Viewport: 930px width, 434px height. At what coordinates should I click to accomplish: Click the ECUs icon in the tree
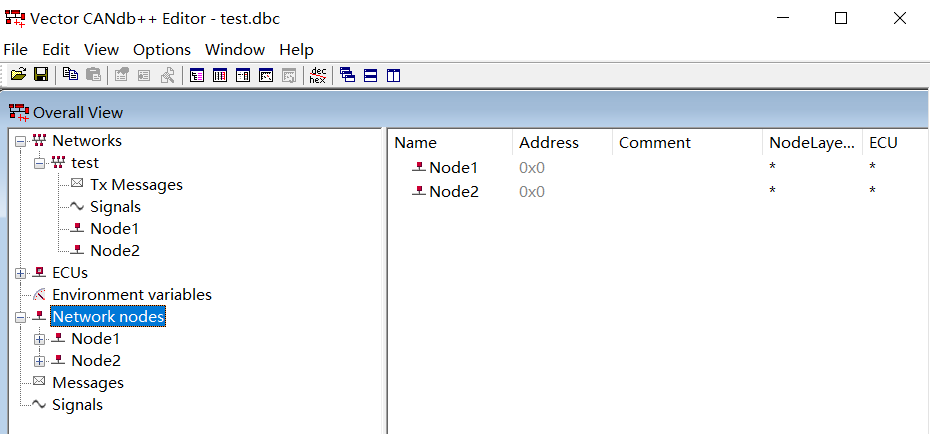(40, 272)
